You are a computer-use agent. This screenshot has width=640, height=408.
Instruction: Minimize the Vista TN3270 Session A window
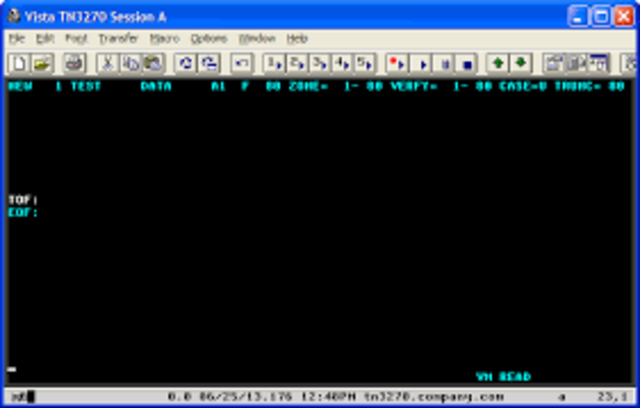pyautogui.click(x=578, y=17)
